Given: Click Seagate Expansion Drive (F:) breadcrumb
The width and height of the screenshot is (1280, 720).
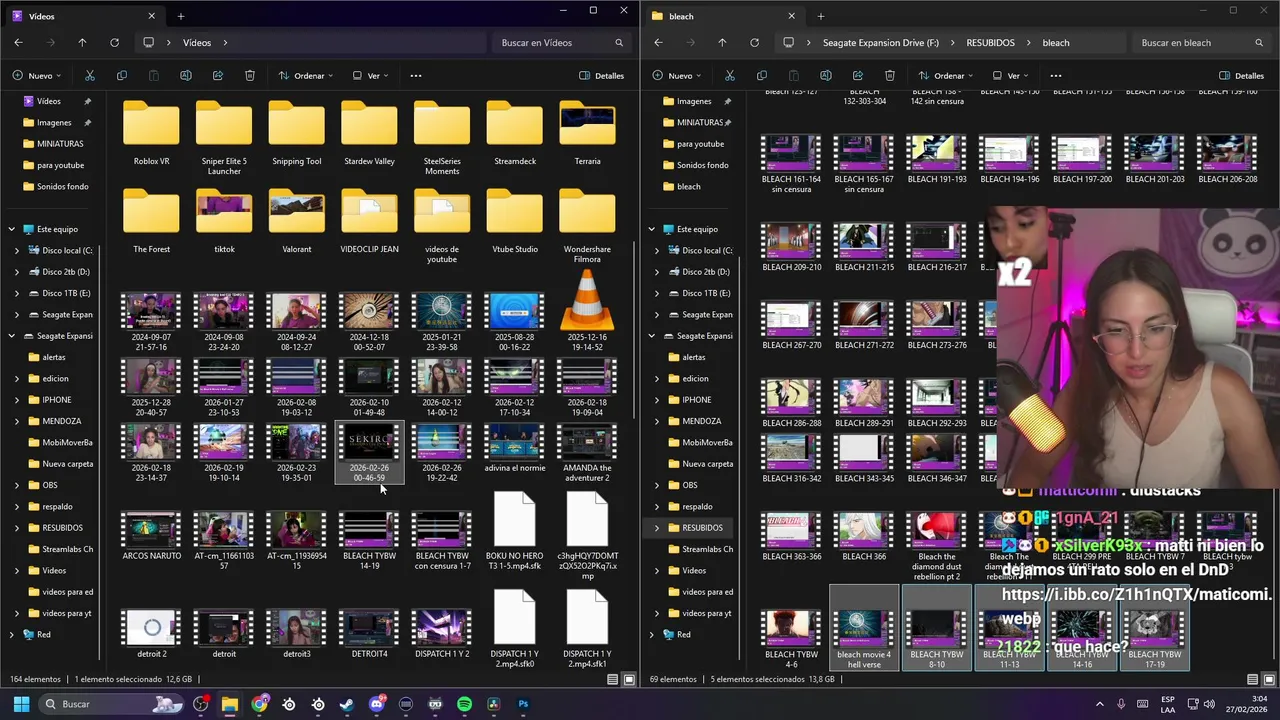Looking at the screenshot, I should click(x=880, y=43).
